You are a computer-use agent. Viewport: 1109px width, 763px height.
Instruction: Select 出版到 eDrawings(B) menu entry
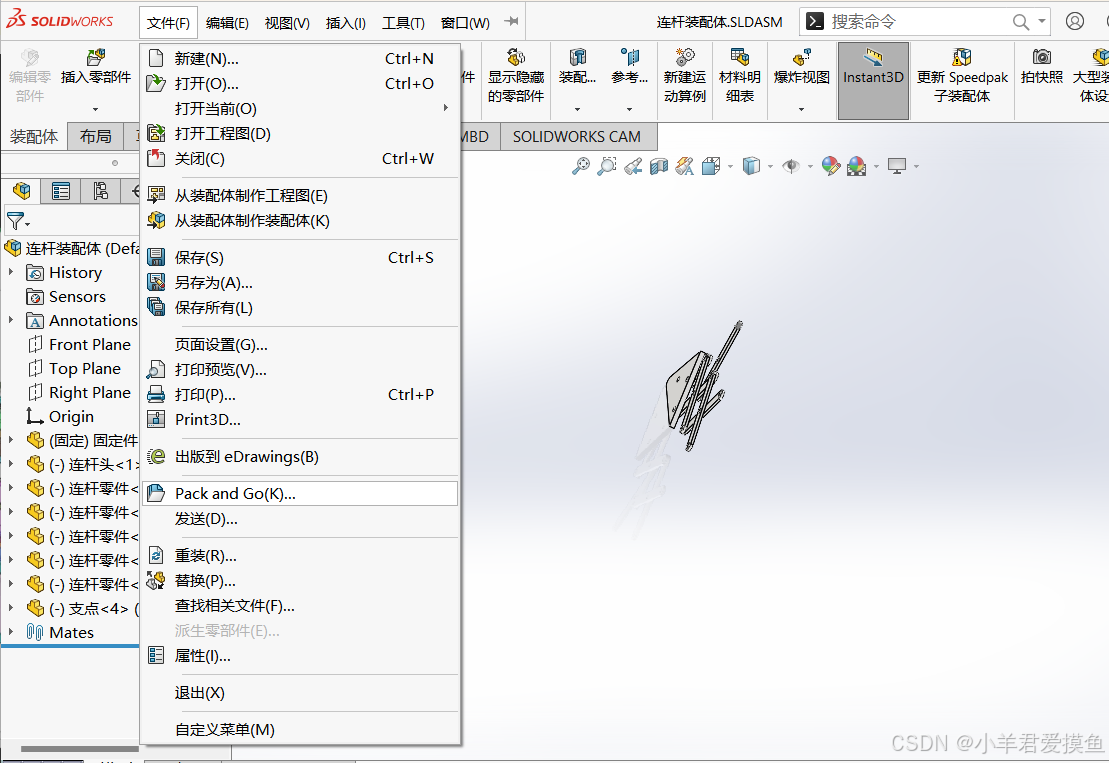click(x=300, y=457)
